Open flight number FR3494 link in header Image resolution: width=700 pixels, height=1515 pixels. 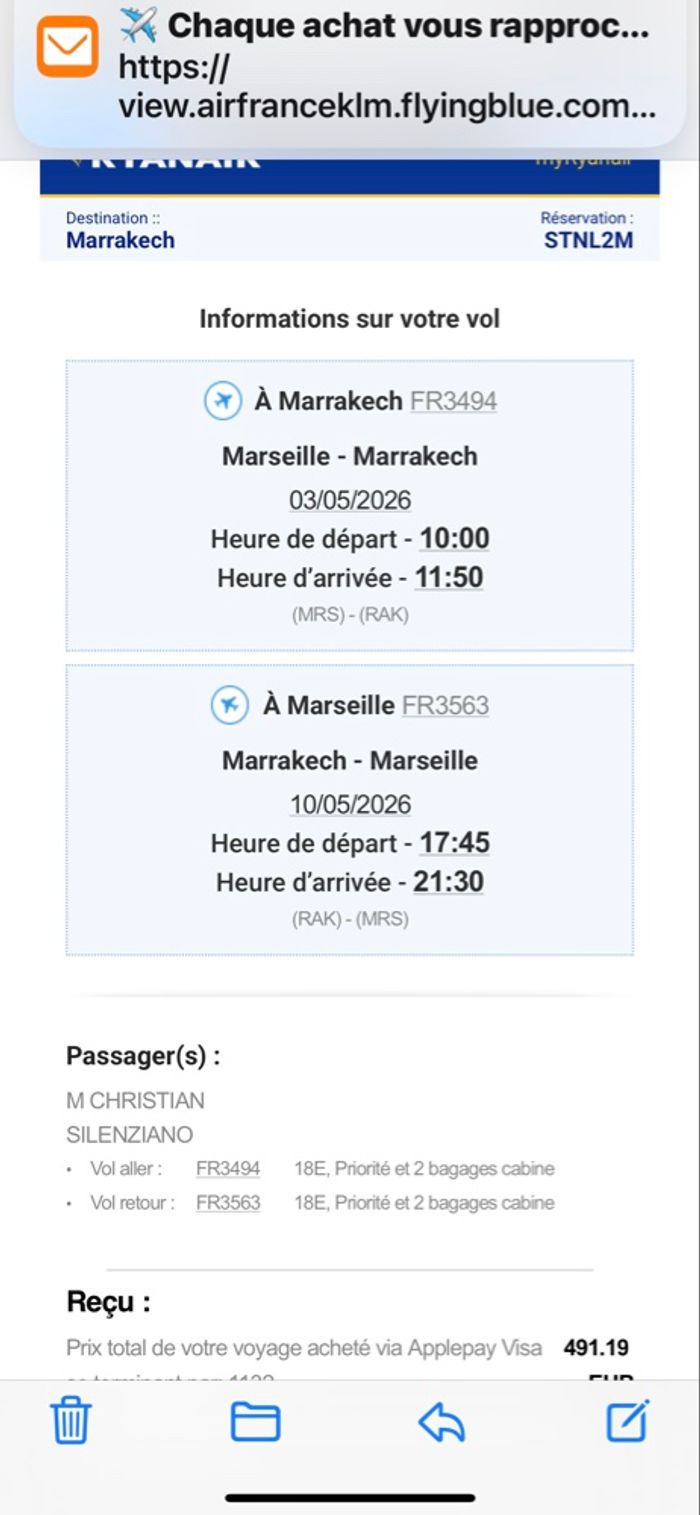click(x=453, y=401)
